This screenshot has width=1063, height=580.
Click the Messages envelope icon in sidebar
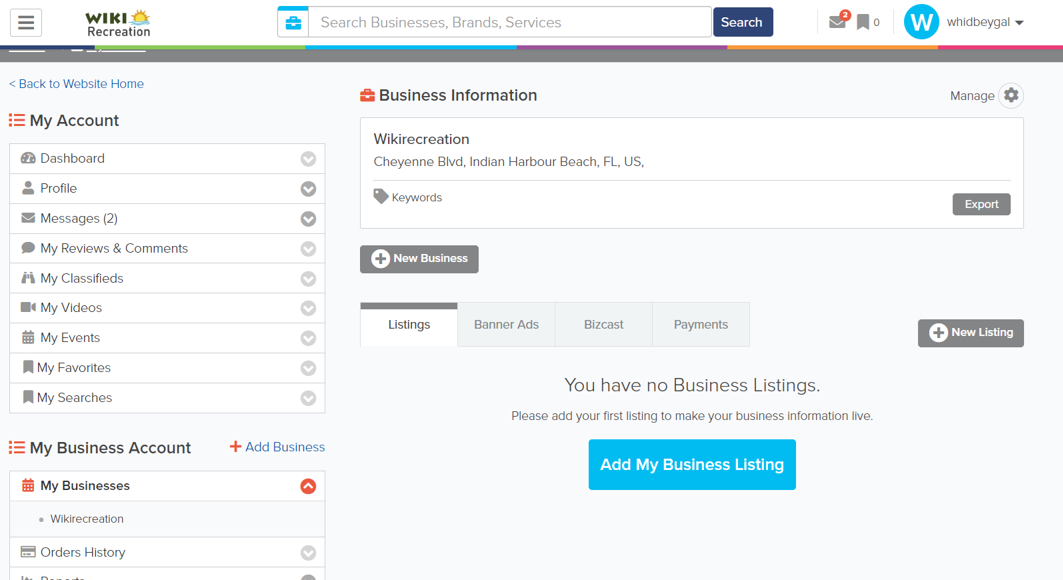pyautogui.click(x=28, y=218)
